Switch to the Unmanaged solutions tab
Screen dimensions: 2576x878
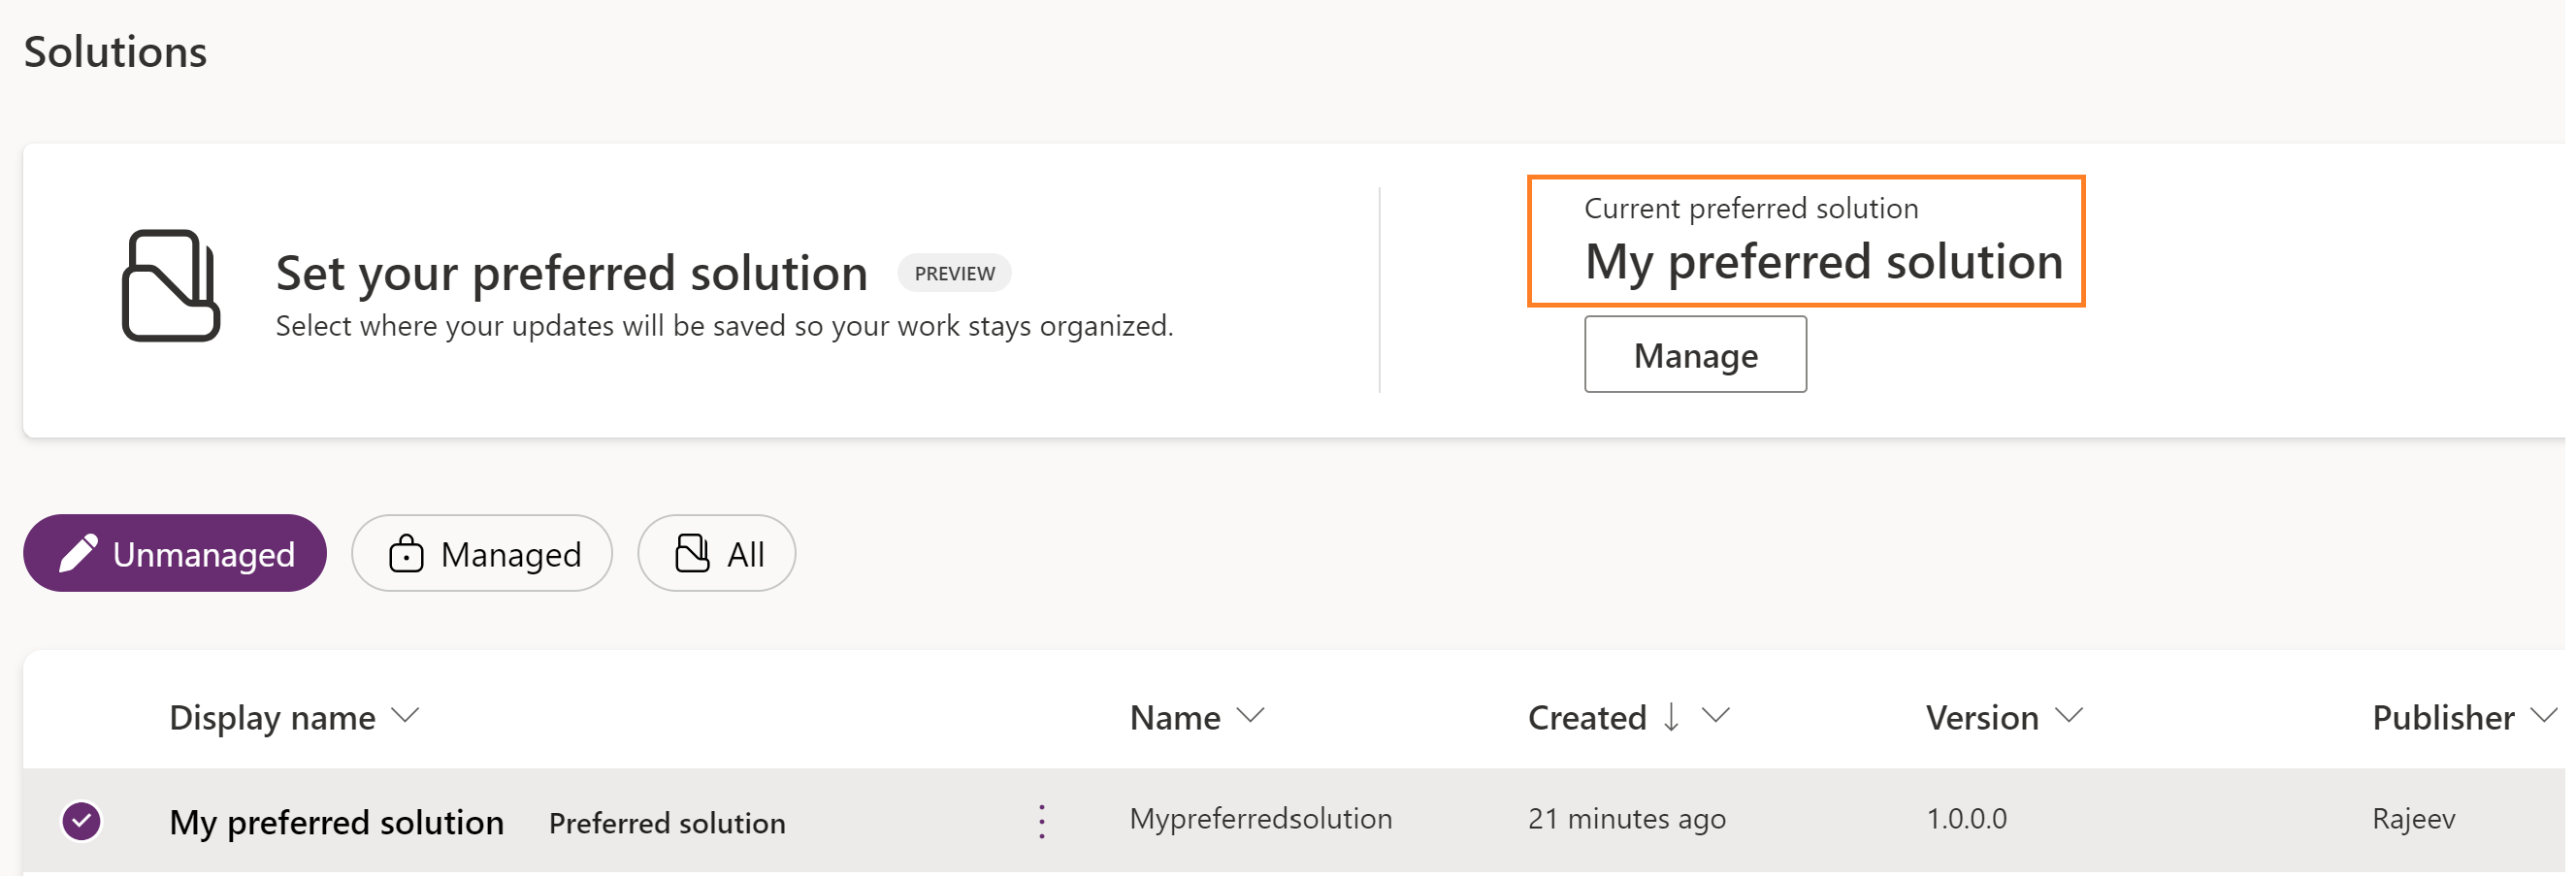click(x=175, y=554)
